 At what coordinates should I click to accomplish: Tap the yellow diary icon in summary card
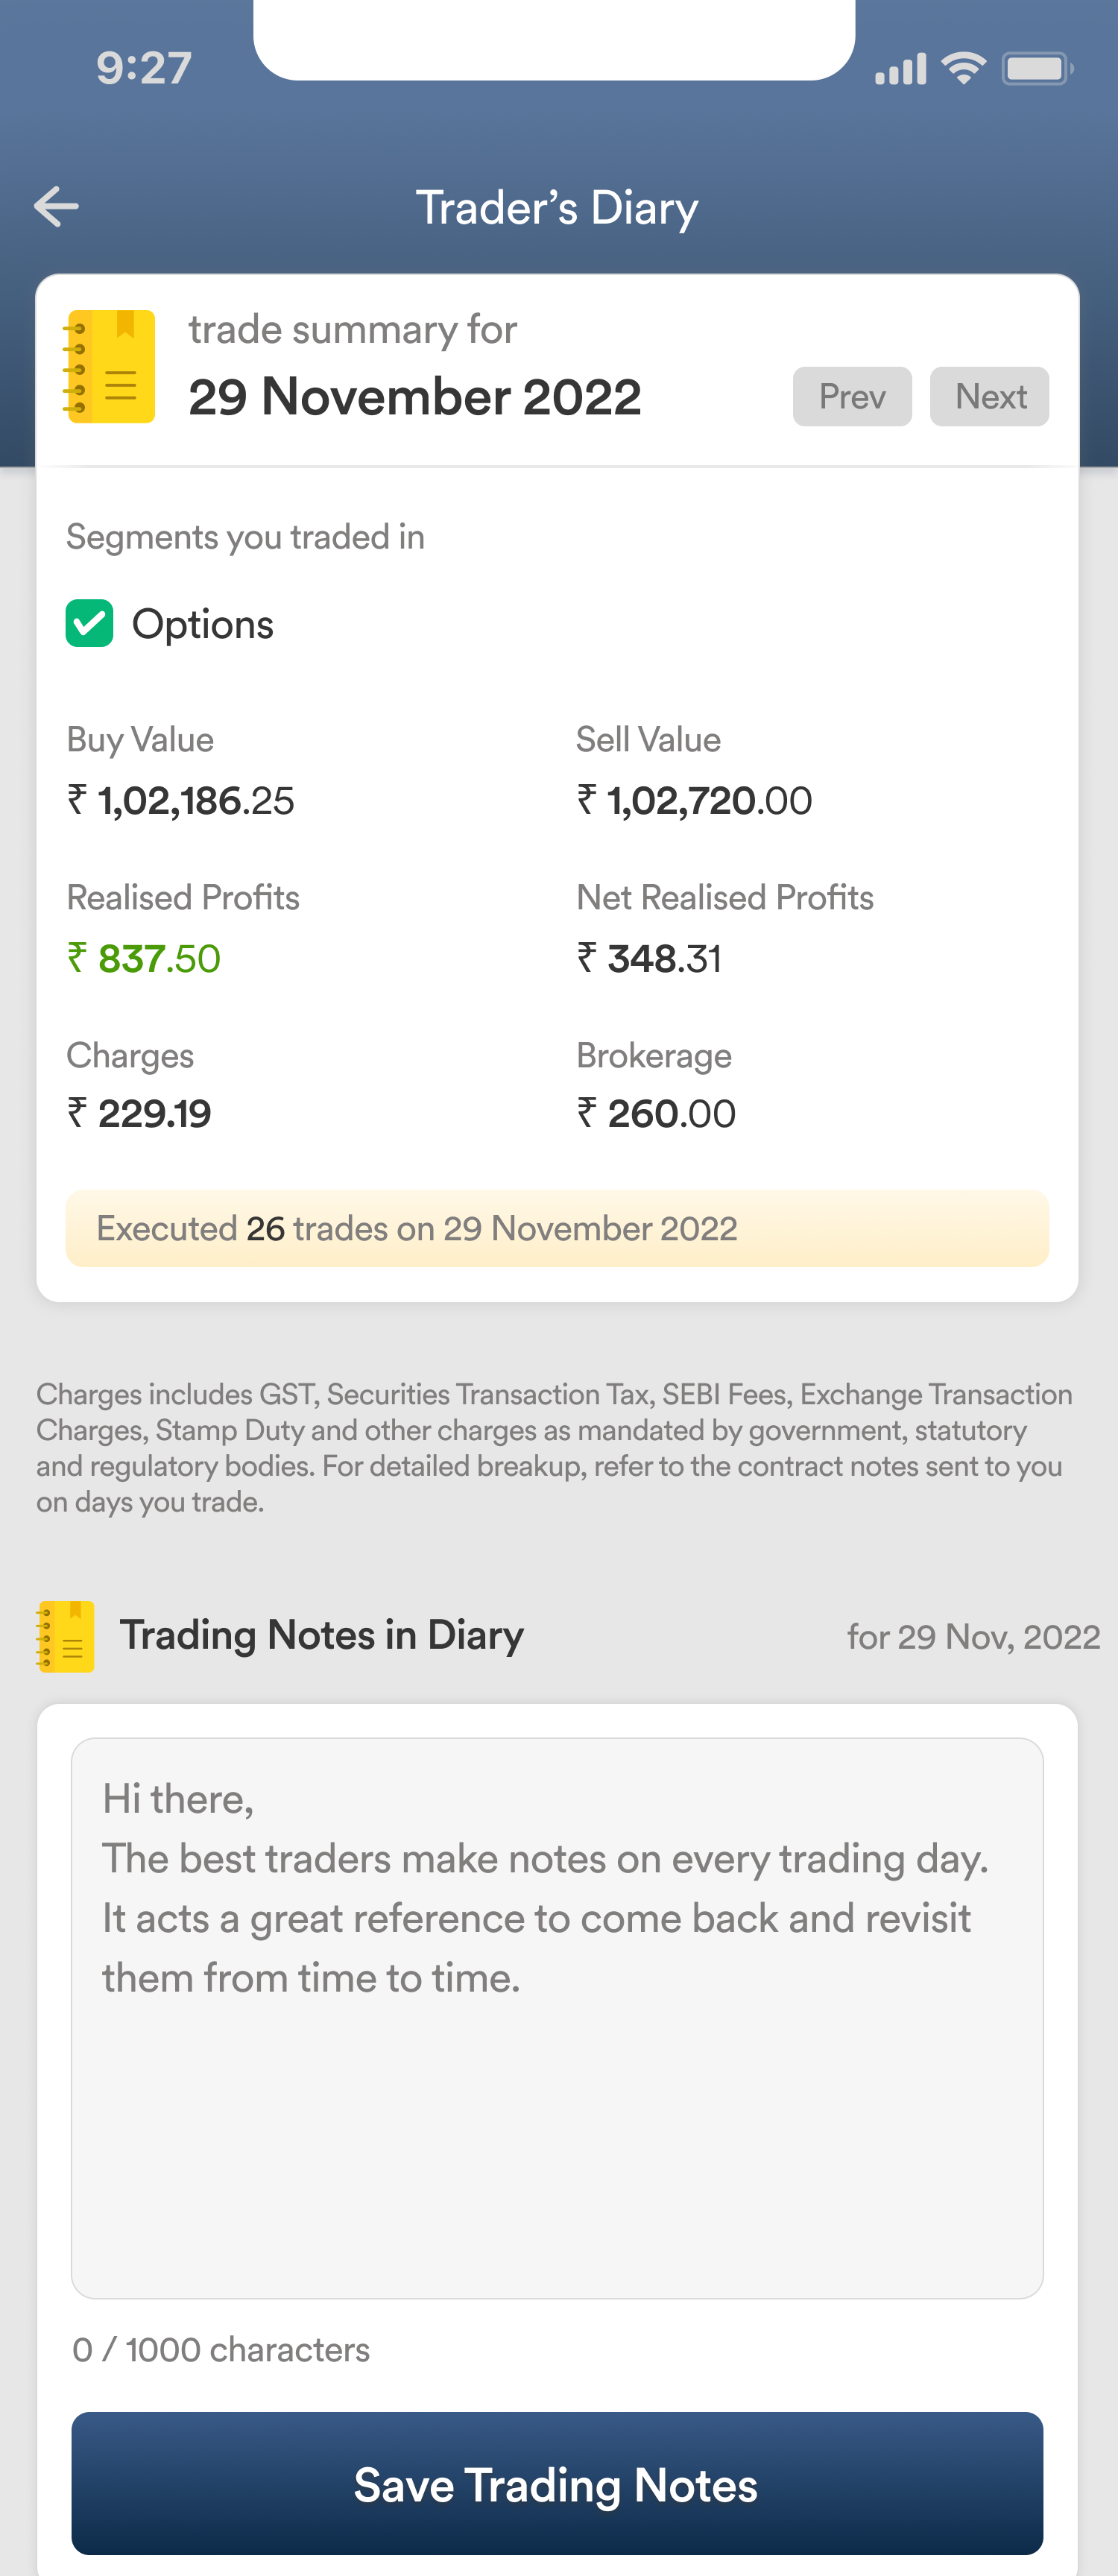coord(110,366)
